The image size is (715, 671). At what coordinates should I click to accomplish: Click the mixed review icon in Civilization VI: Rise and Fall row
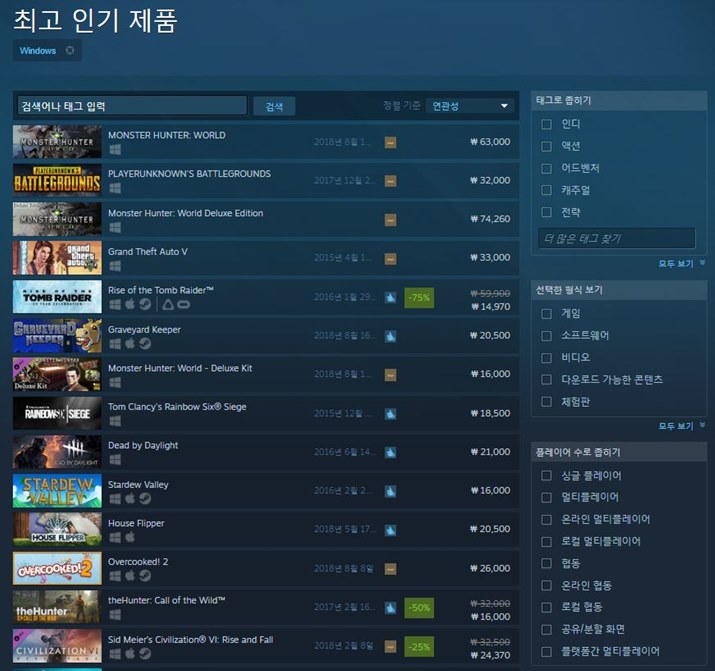pos(390,646)
